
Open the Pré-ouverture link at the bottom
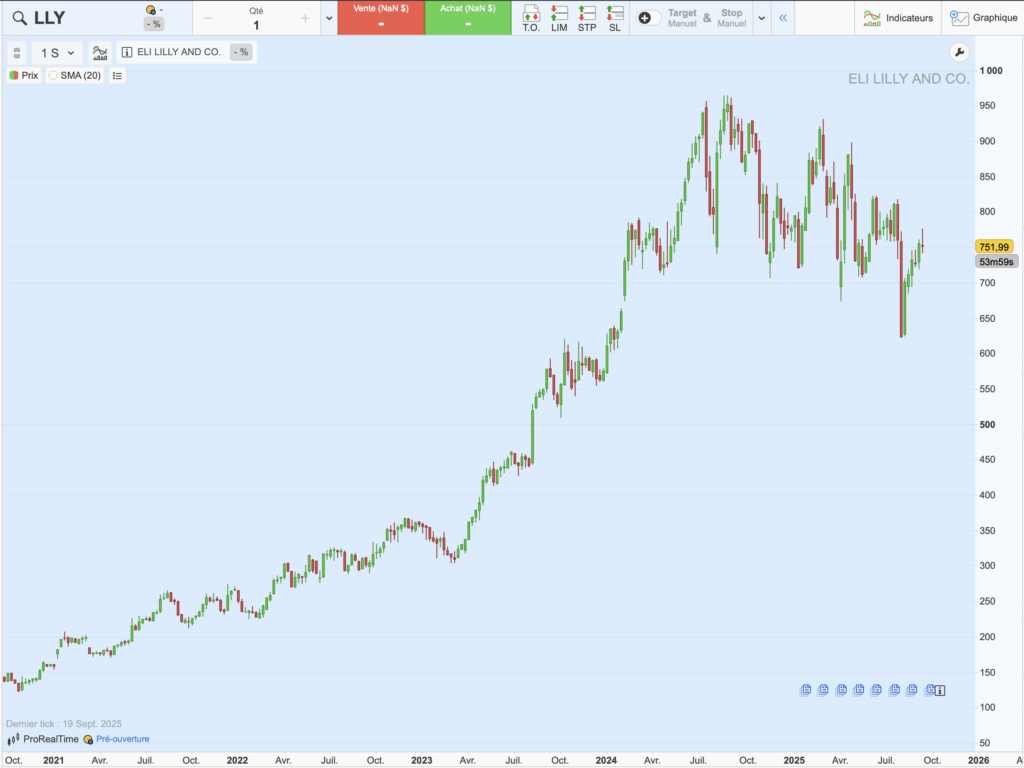[125, 739]
